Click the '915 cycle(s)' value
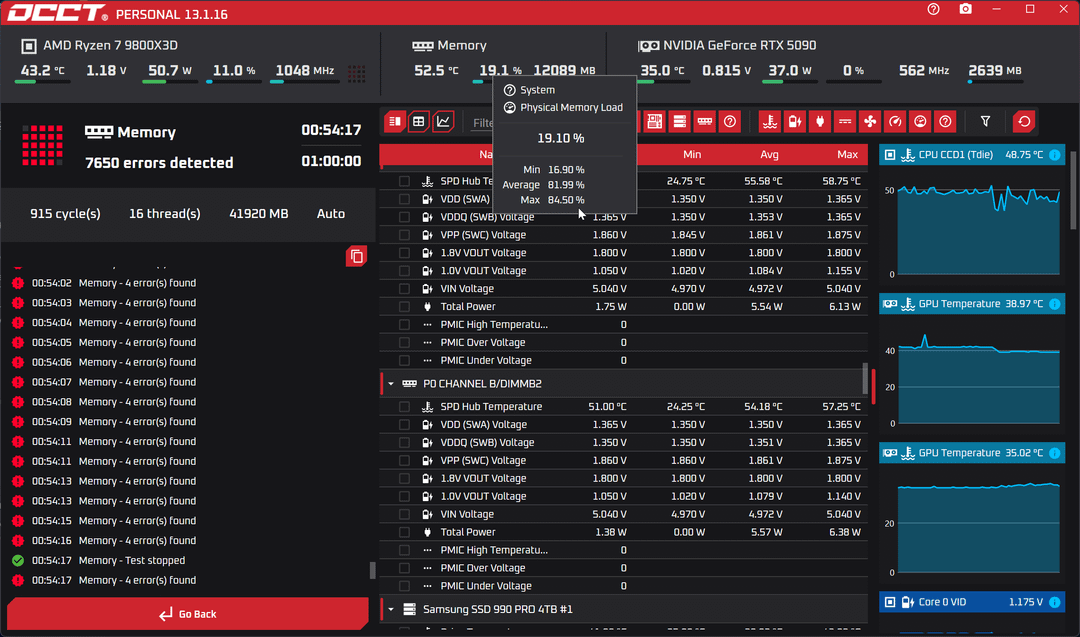This screenshot has height=637, width=1080. (x=65, y=214)
